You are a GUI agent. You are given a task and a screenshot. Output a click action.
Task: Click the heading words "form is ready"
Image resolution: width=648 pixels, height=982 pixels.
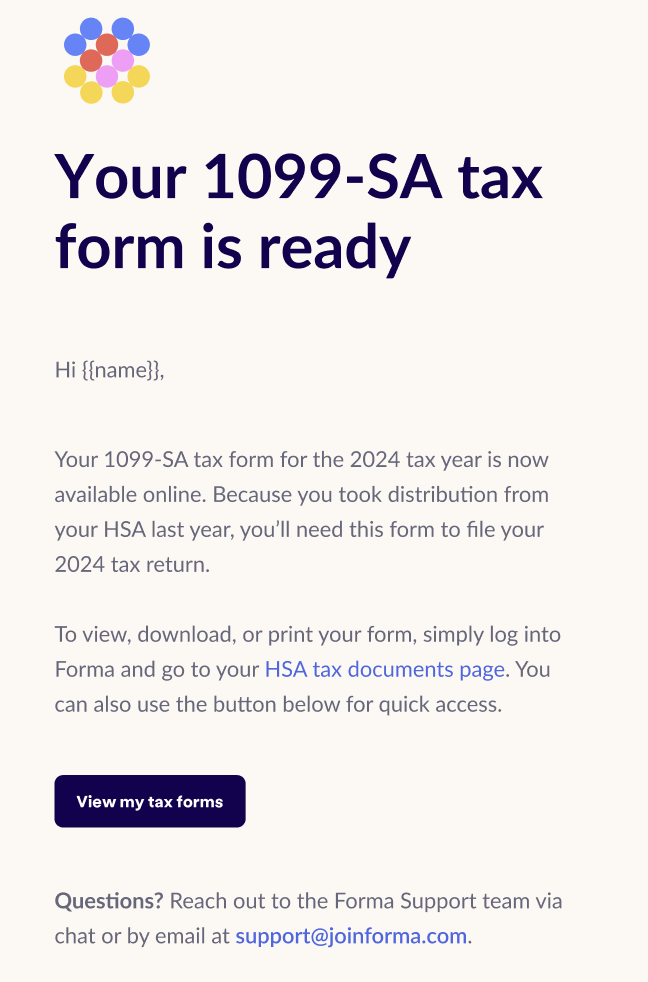point(233,248)
